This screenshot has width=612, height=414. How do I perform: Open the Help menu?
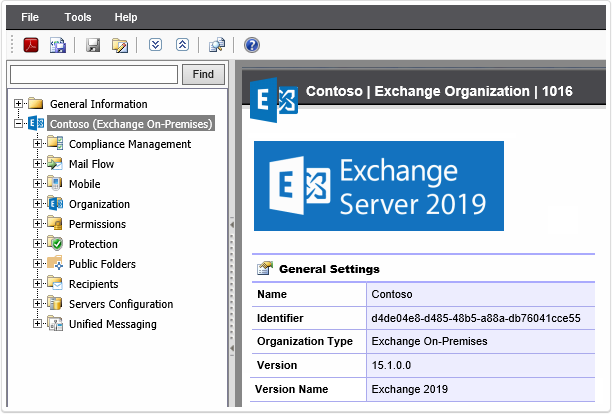(x=126, y=17)
